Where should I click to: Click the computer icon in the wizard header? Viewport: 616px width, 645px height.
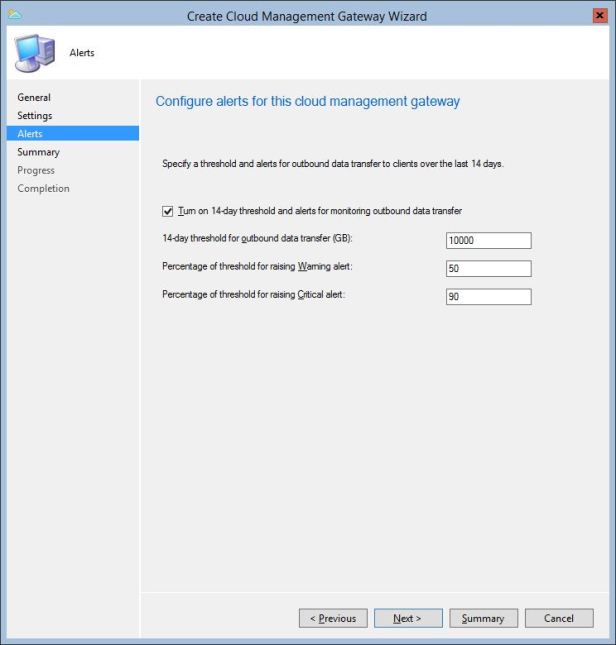pyautogui.click(x=35, y=53)
